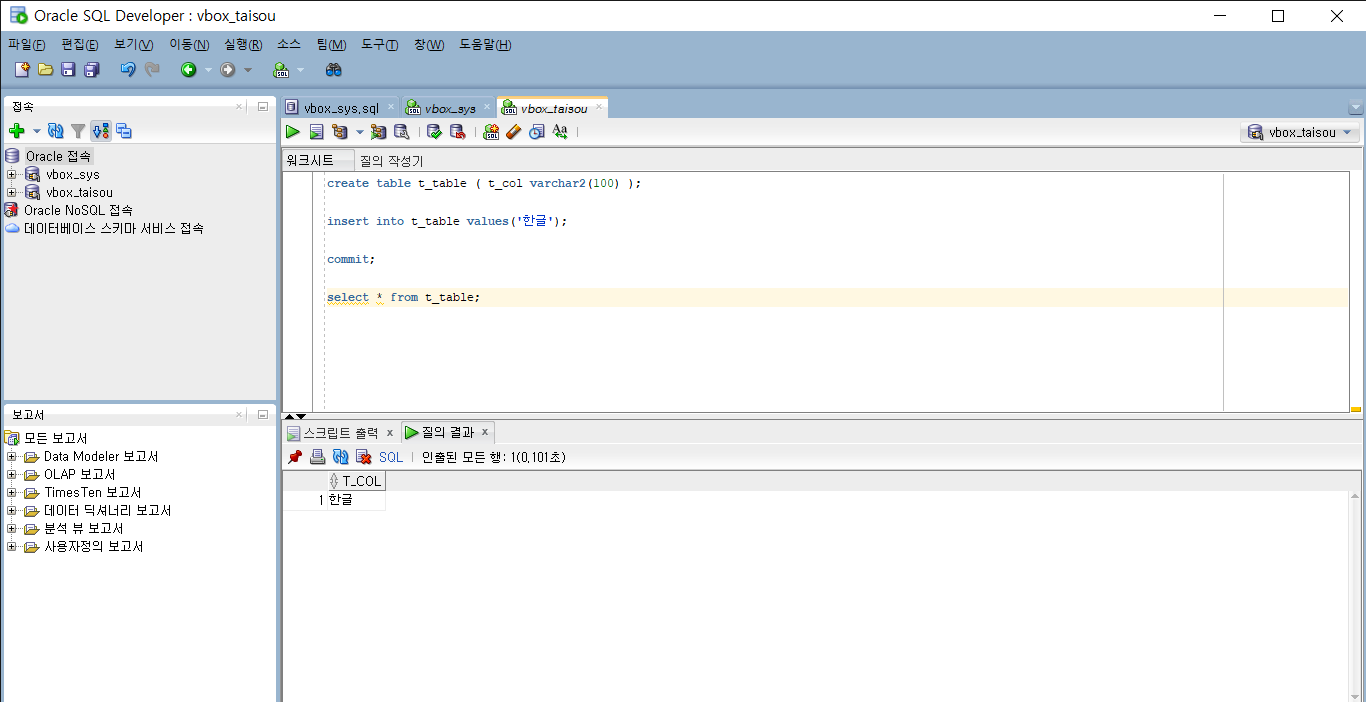This screenshot has width=1366, height=702.
Task: Close the 질의 결과 tab
Action: (x=485, y=432)
